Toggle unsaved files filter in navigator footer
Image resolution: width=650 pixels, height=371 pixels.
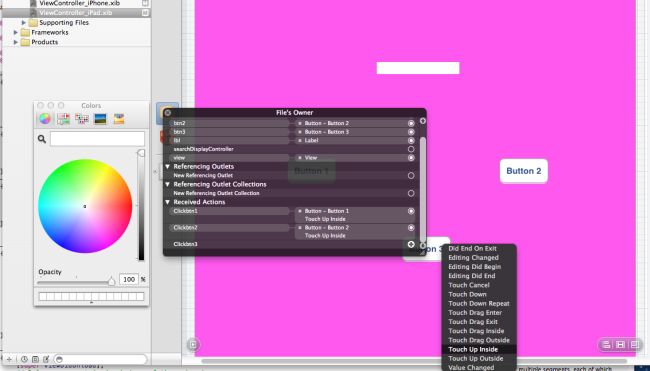coord(46,359)
